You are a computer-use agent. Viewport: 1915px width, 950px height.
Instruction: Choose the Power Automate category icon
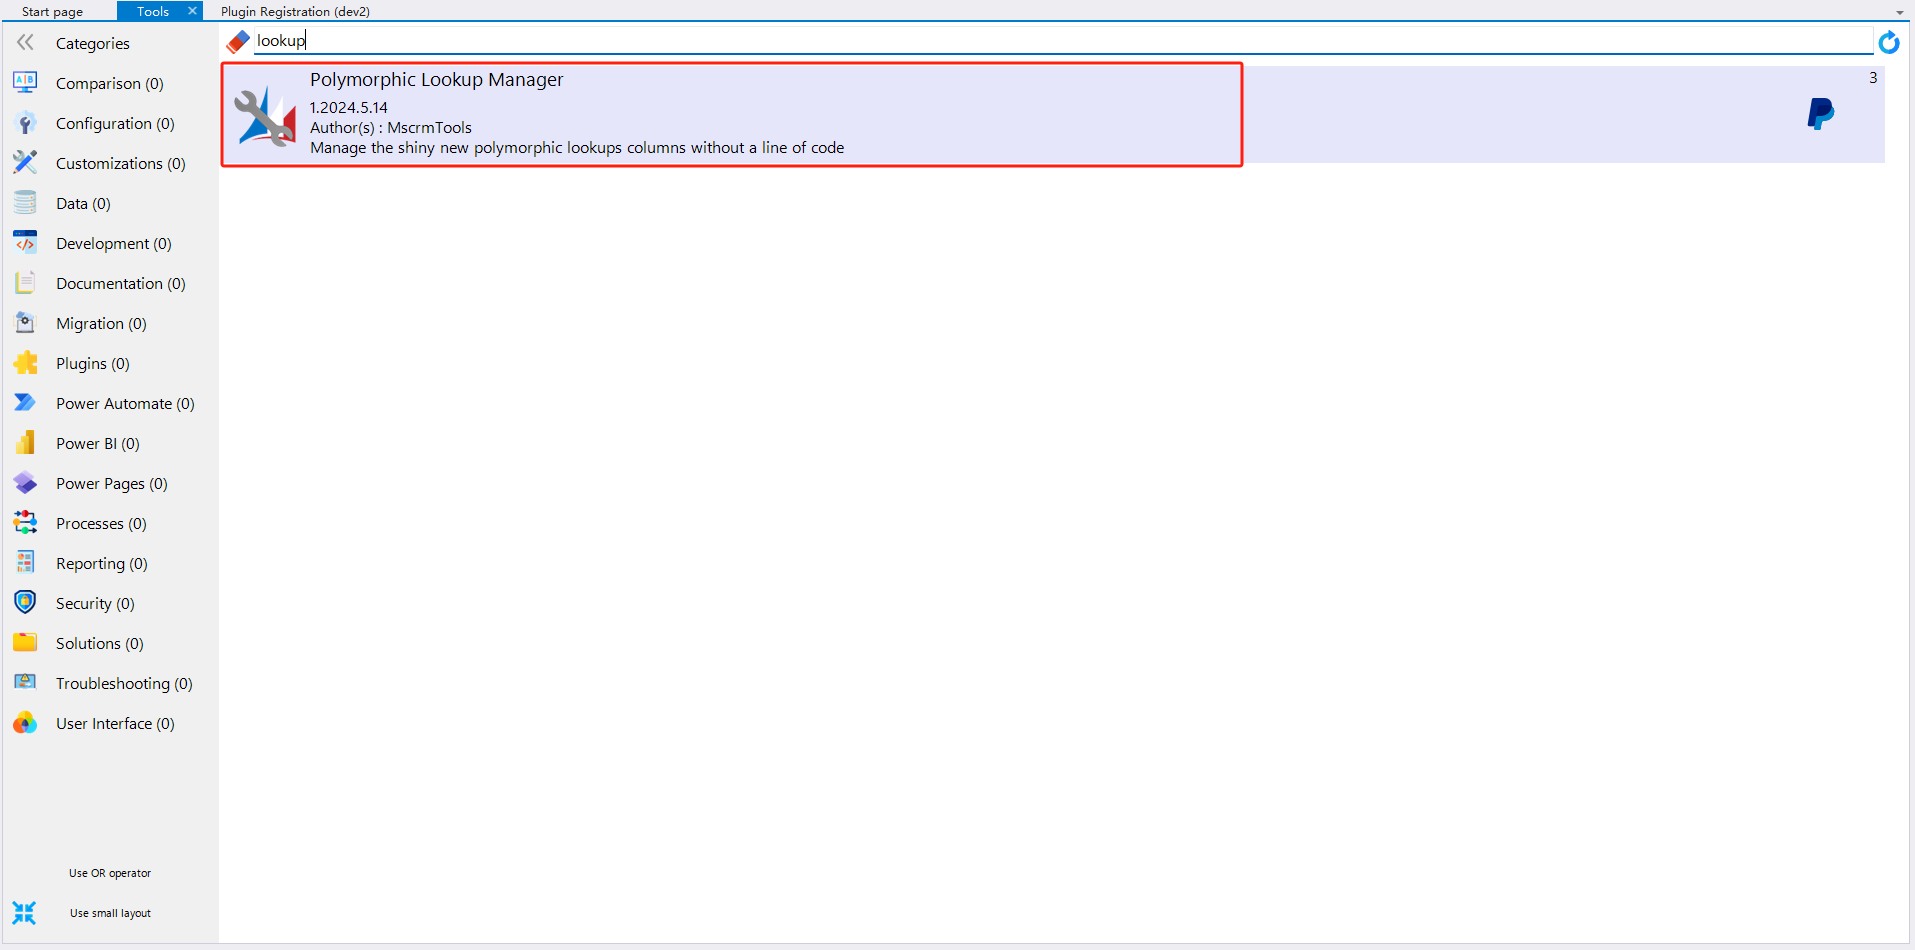25,402
